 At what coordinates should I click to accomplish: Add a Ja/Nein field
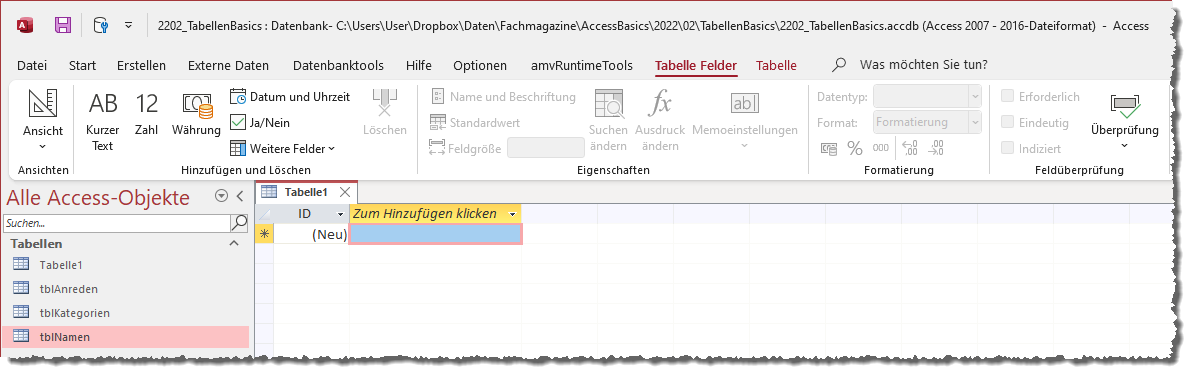point(260,122)
